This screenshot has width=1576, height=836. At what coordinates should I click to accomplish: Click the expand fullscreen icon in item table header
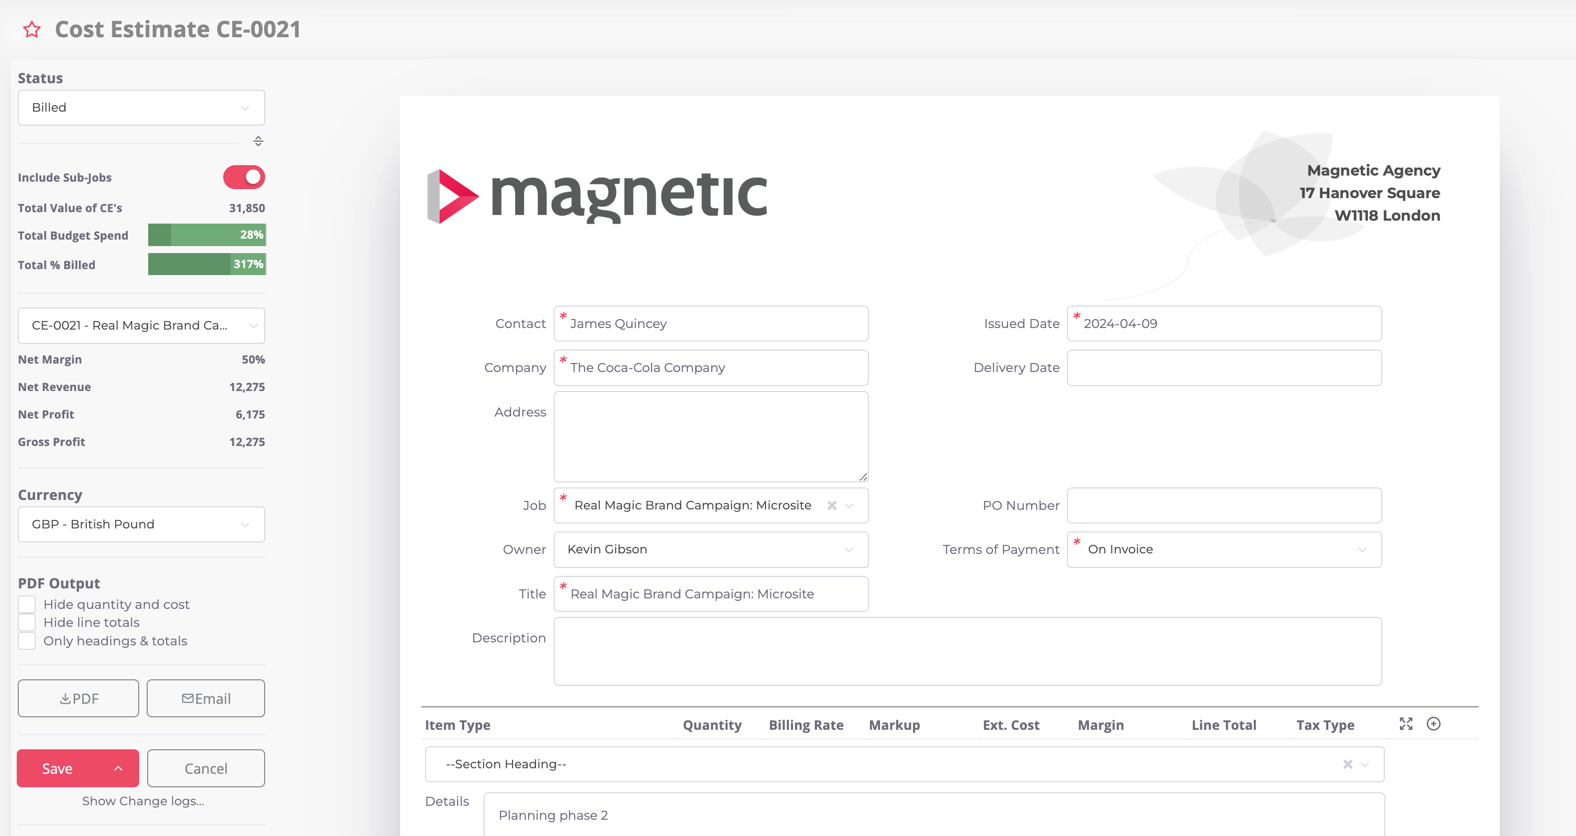[1406, 724]
